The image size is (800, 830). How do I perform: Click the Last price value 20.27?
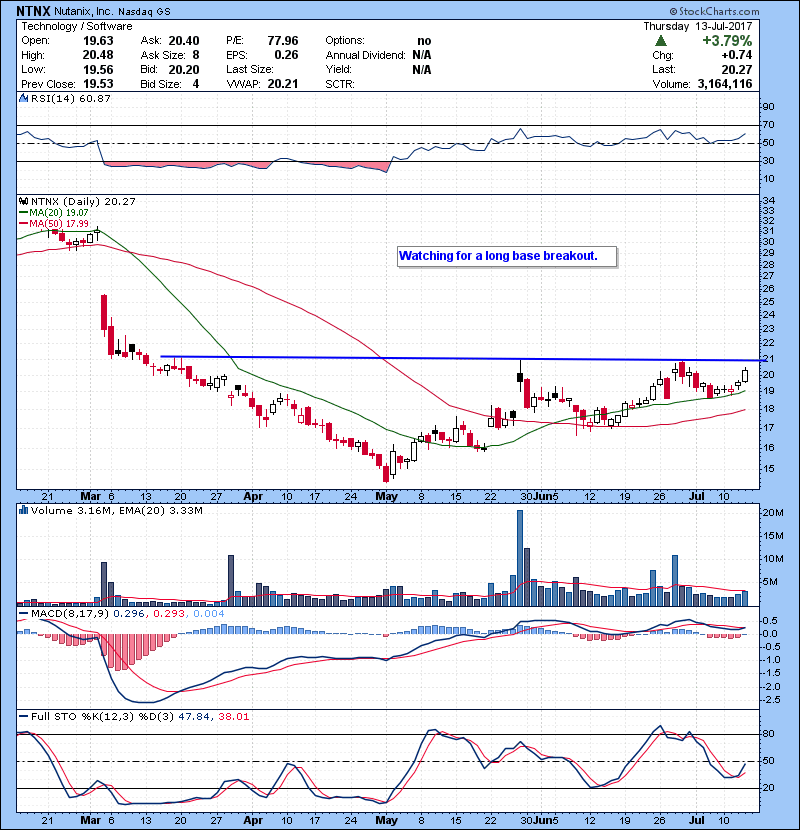tap(736, 70)
